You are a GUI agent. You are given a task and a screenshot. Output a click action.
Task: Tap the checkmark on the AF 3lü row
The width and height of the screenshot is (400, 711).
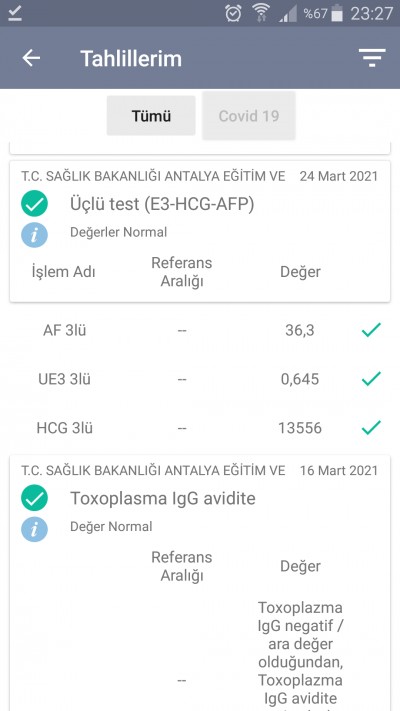[371, 330]
